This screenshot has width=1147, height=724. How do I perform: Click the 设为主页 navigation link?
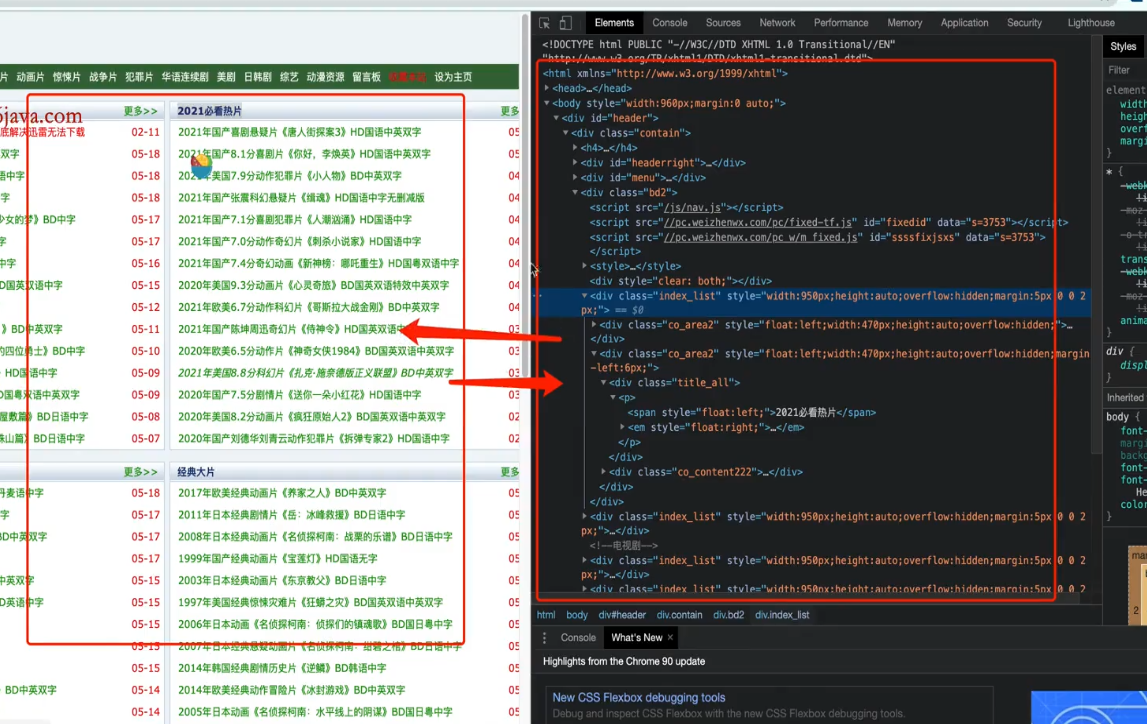coord(453,77)
